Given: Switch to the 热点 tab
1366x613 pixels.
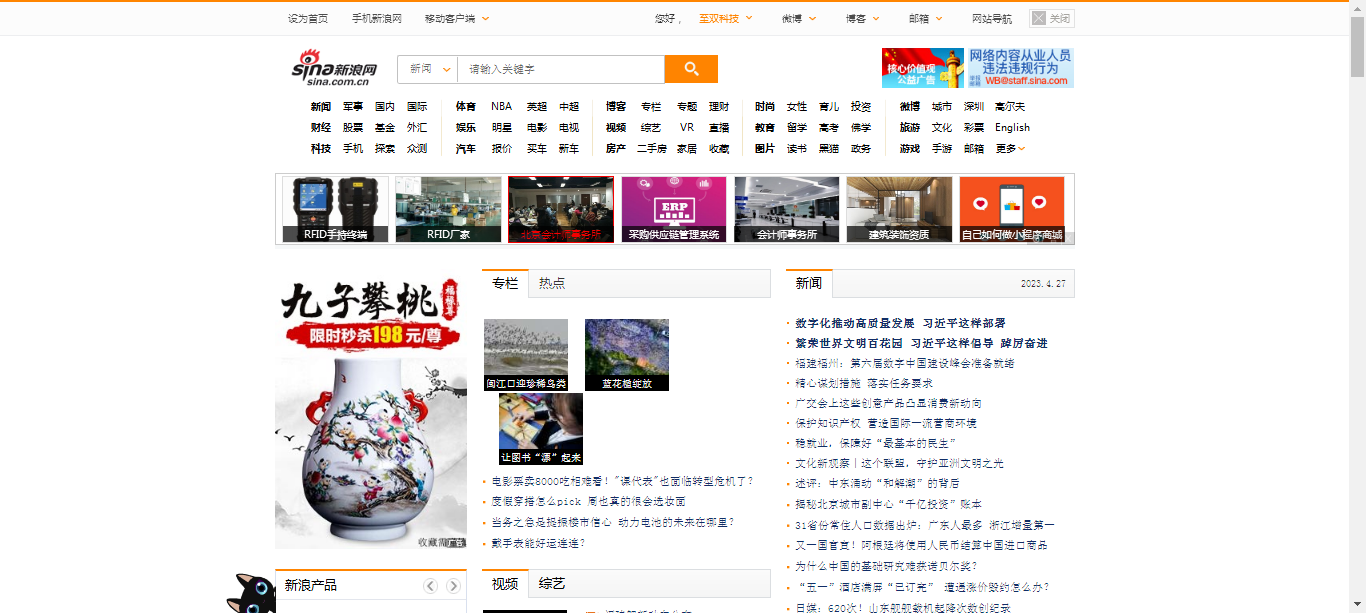Looking at the screenshot, I should [x=552, y=283].
